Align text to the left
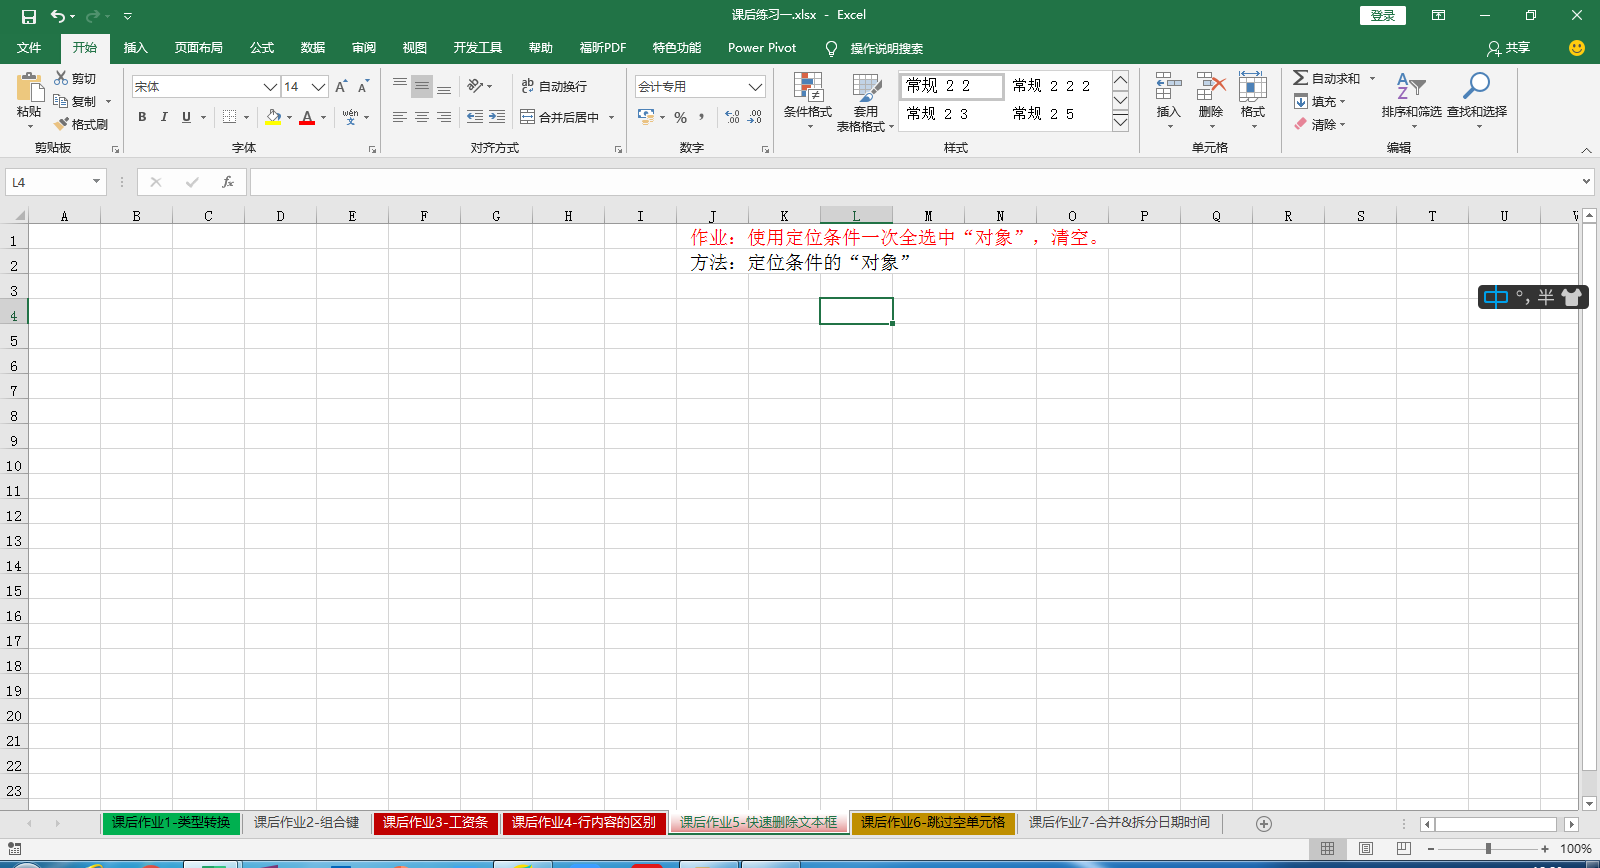 click(400, 117)
